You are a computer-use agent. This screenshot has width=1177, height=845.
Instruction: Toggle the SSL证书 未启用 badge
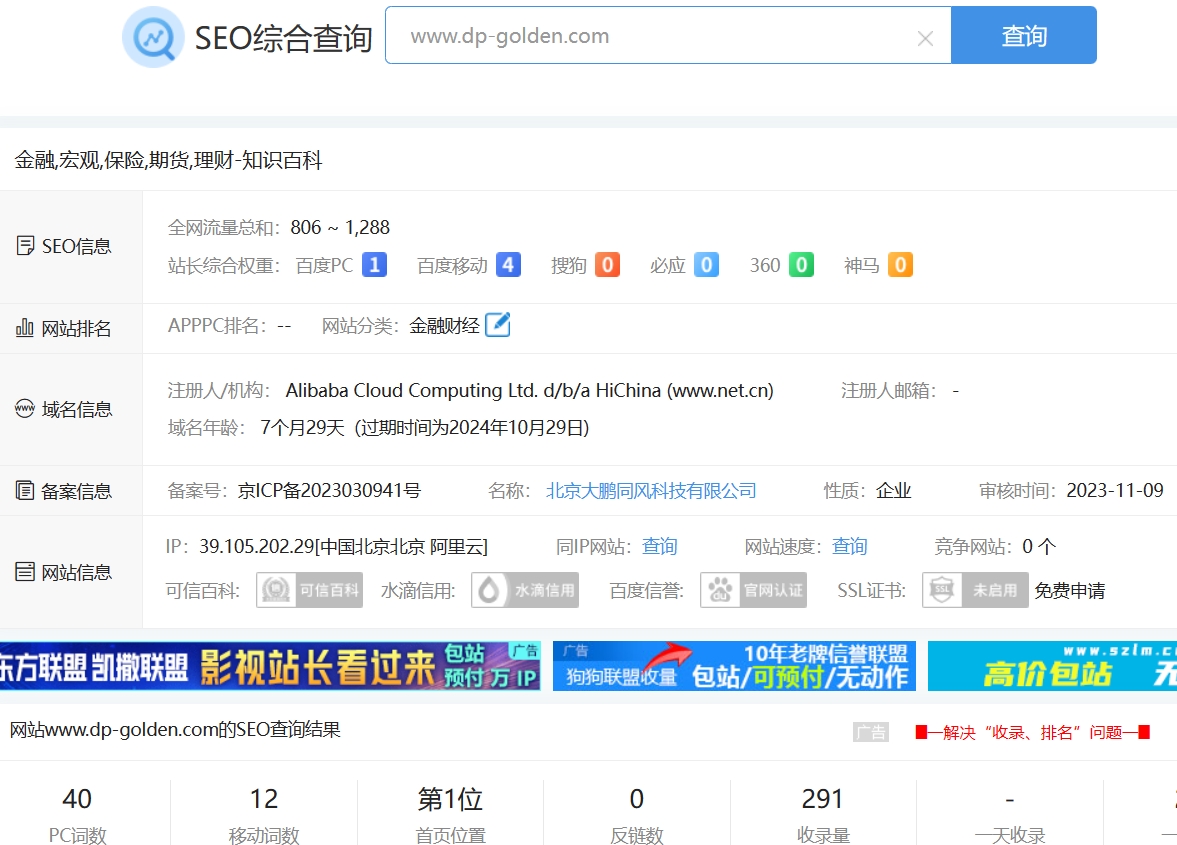coord(974,590)
